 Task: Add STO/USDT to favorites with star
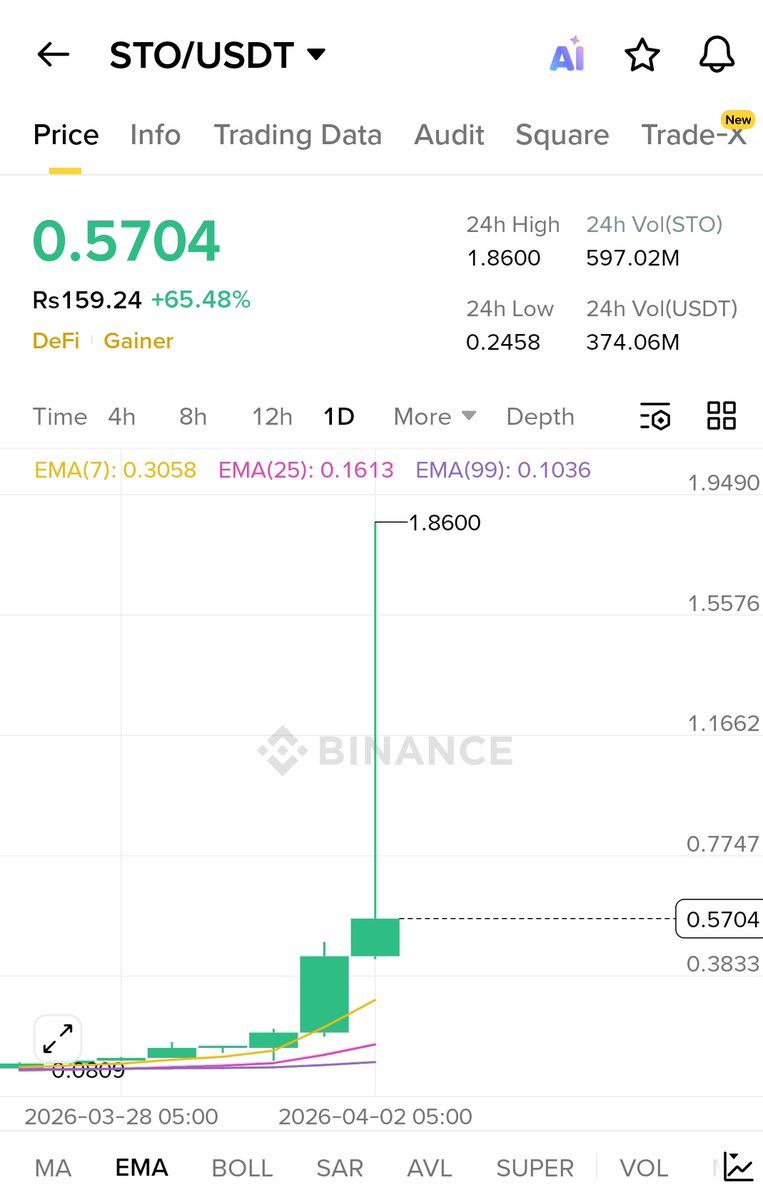point(642,55)
